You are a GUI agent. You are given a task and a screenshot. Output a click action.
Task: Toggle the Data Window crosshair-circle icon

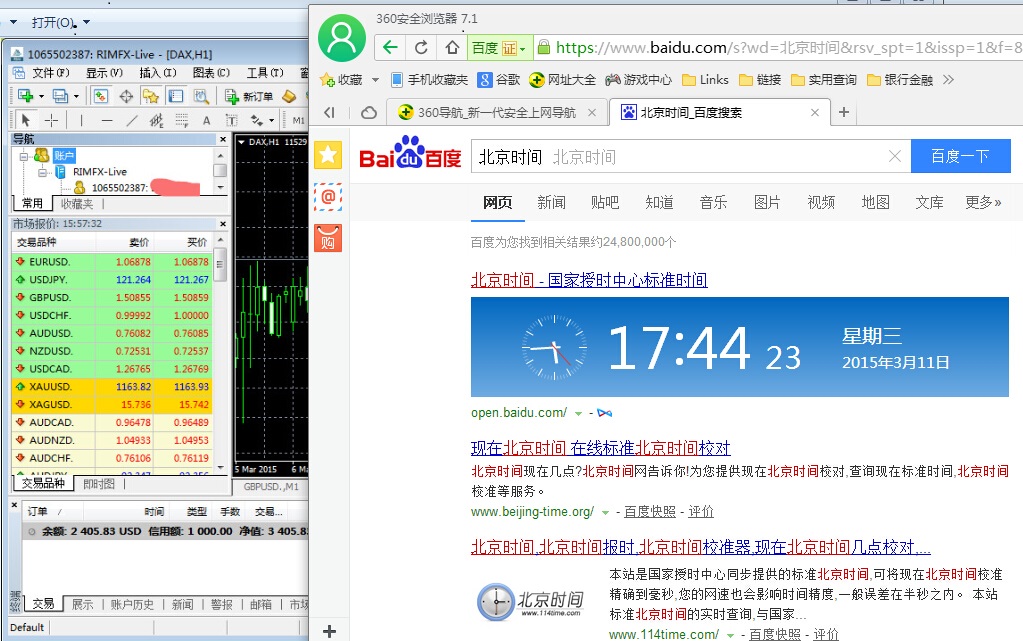click(126, 96)
